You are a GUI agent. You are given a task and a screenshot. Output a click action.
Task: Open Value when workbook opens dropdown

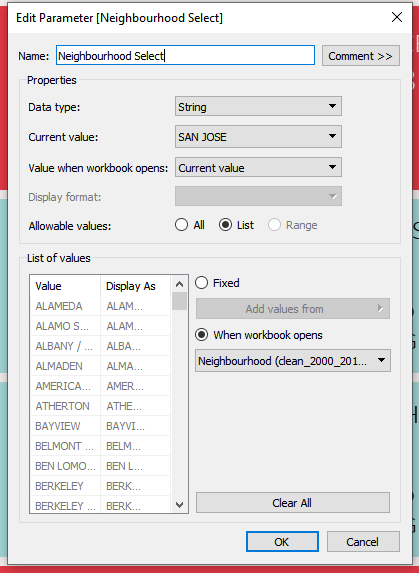[258, 167]
